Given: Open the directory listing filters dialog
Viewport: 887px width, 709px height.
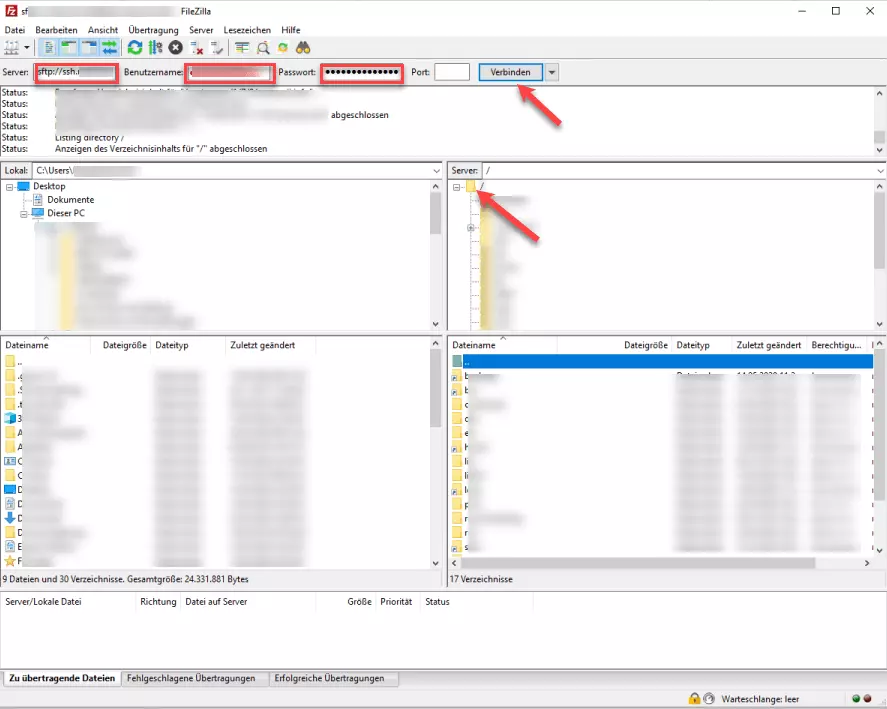Looking at the screenshot, I should (x=242, y=48).
